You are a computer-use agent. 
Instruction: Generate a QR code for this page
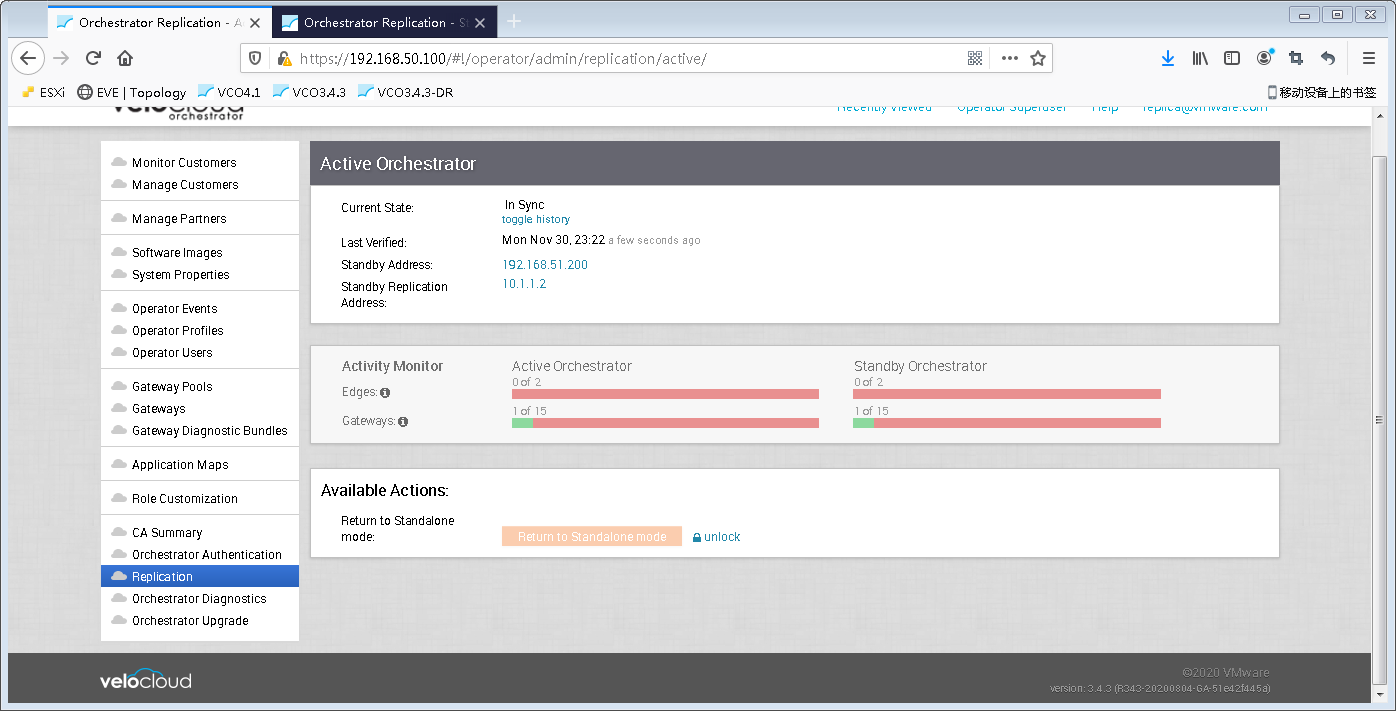tap(975, 58)
